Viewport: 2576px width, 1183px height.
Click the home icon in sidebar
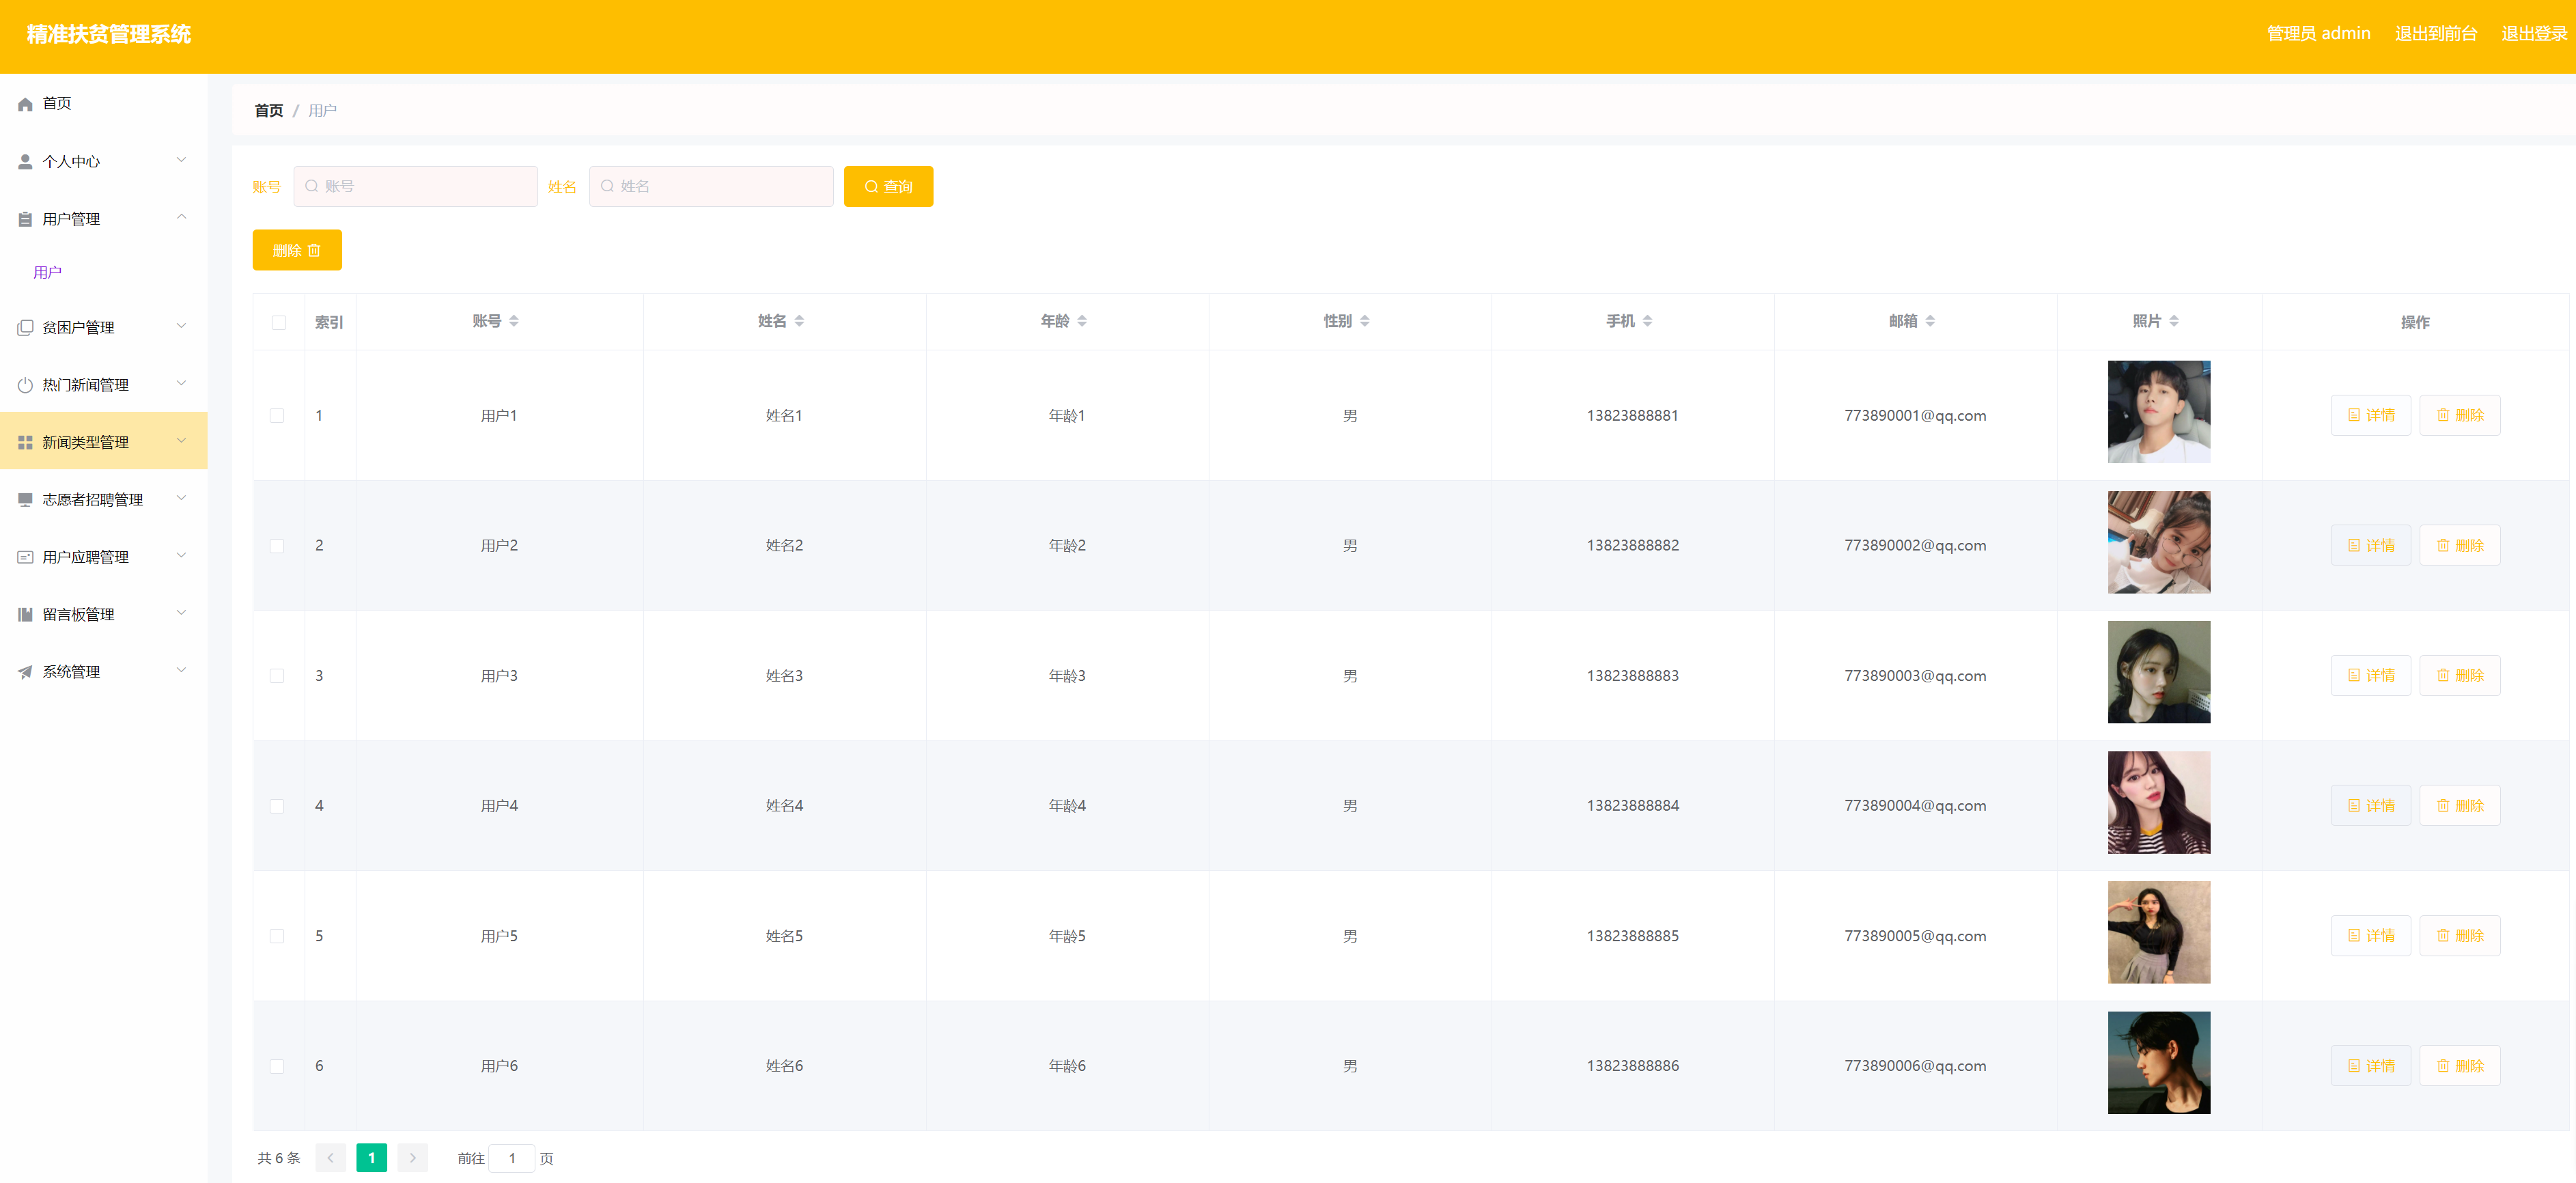[25, 104]
